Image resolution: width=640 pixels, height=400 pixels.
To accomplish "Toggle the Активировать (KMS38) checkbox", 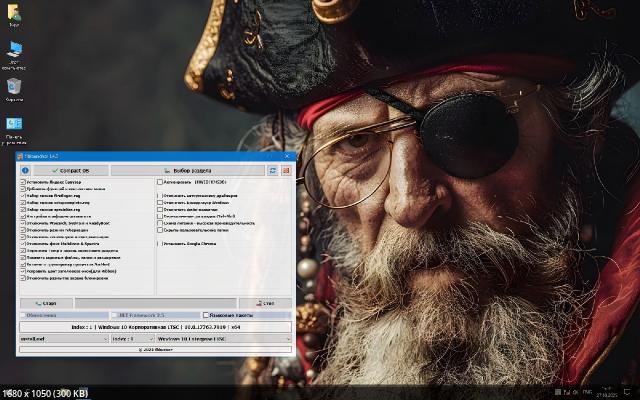I will pyautogui.click(x=160, y=183).
